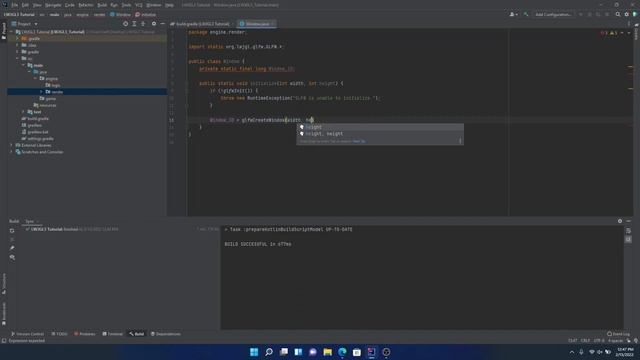Open the View menu
640x360 pixels.
coord(37,5)
